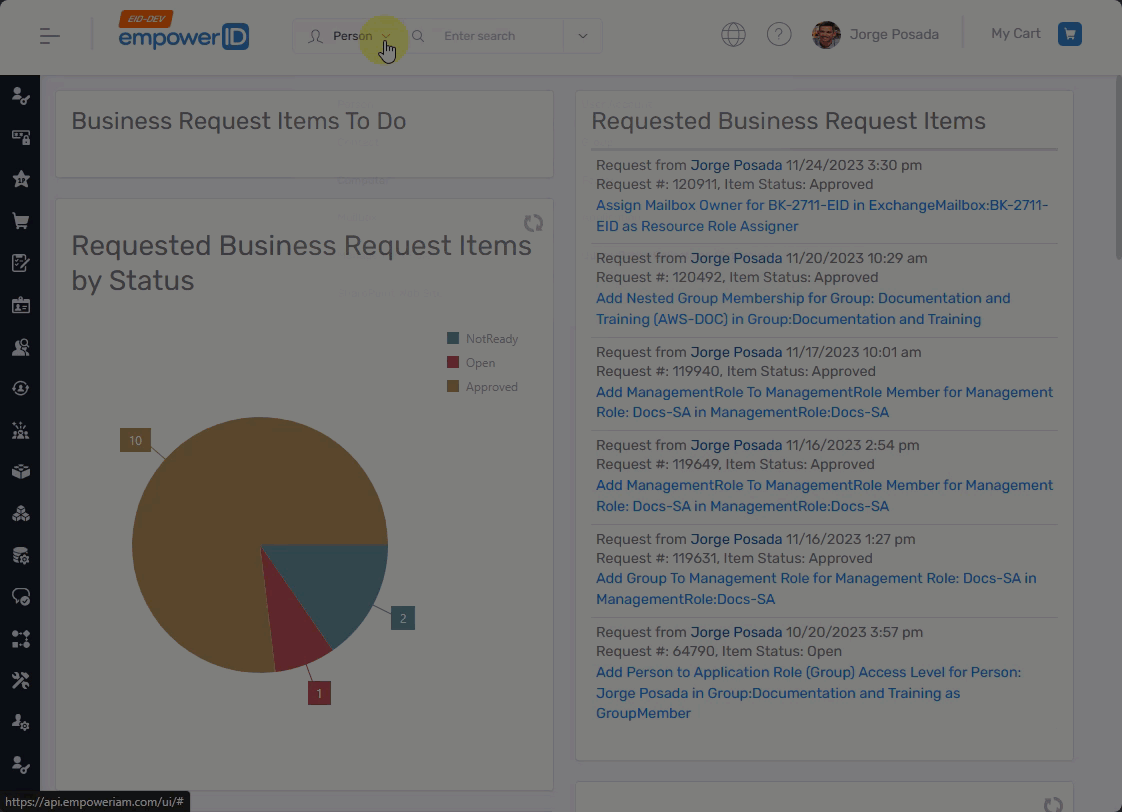Open the Add Nested Group Membership request link
Viewport: 1122px width, 812px height.
pyautogui.click(x=802, y=309)
